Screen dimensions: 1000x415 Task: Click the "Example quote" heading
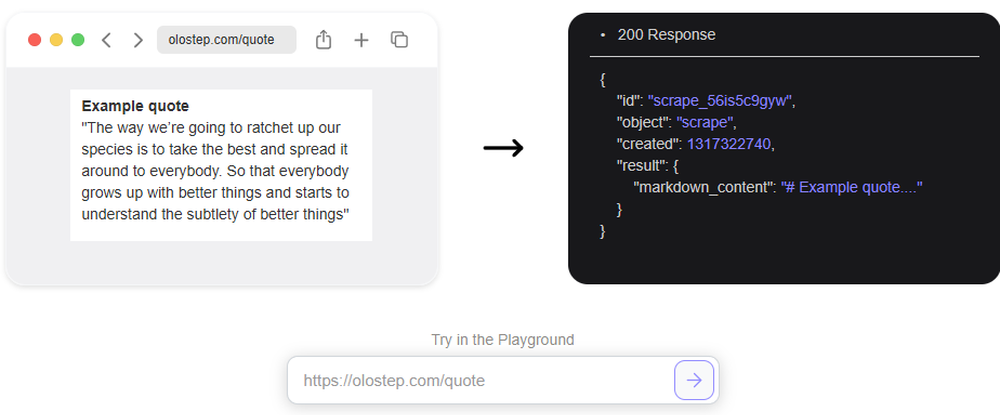pyautogui.click(x=135, y=106)
